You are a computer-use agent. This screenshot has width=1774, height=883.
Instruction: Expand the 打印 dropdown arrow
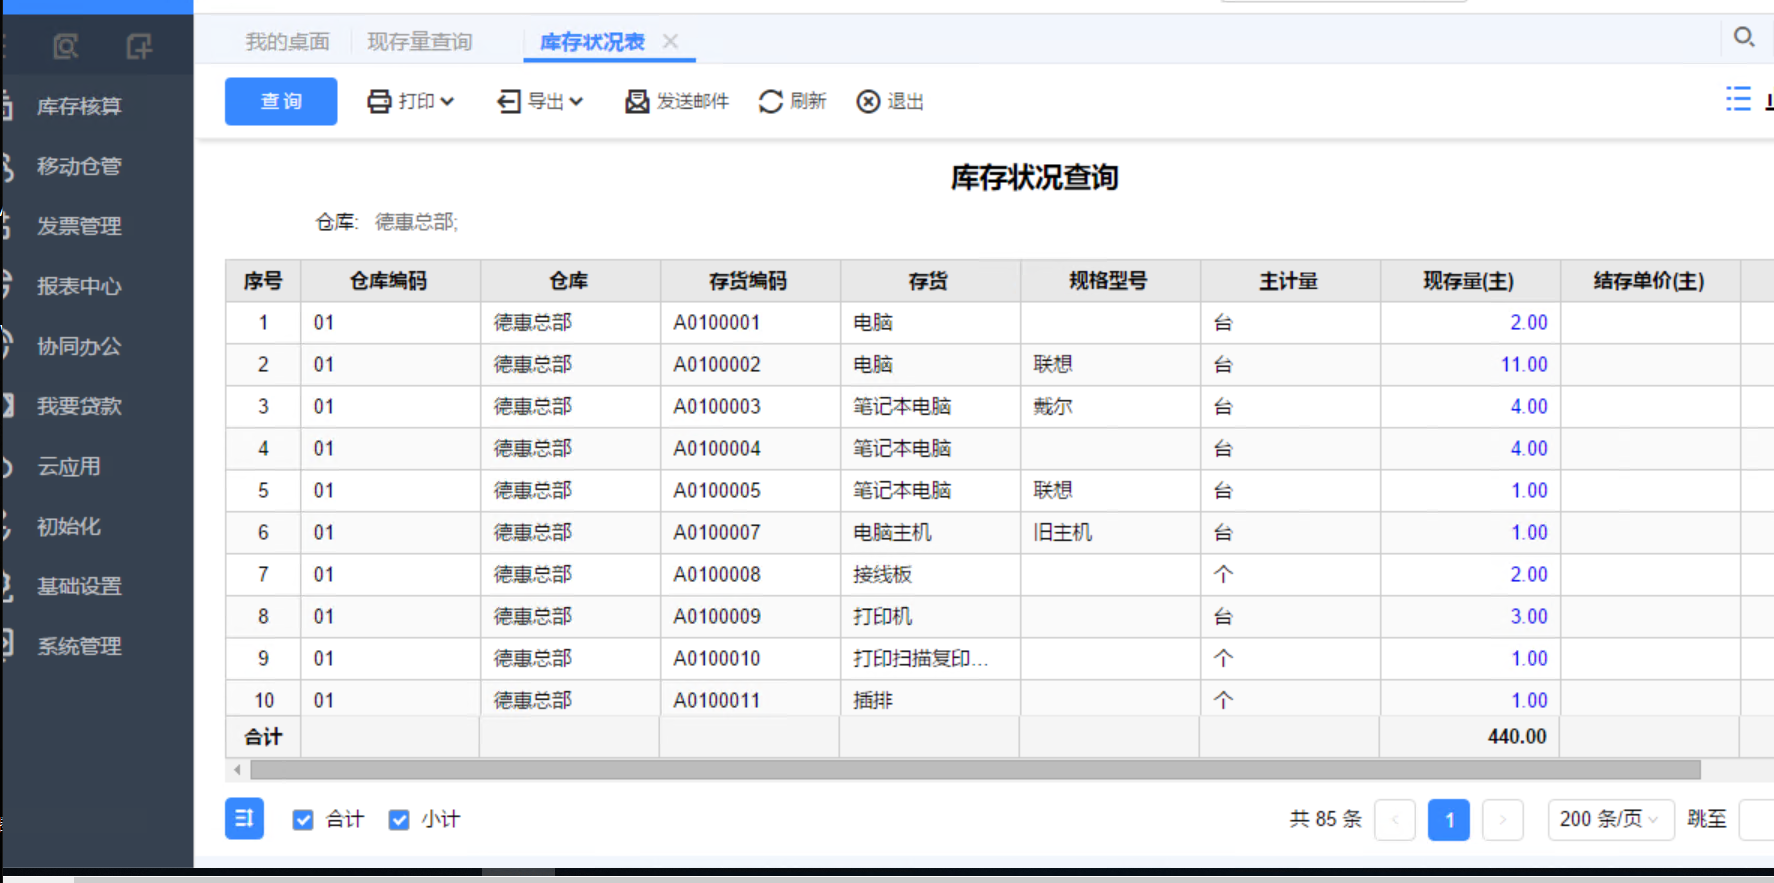[x=447, y=101]
